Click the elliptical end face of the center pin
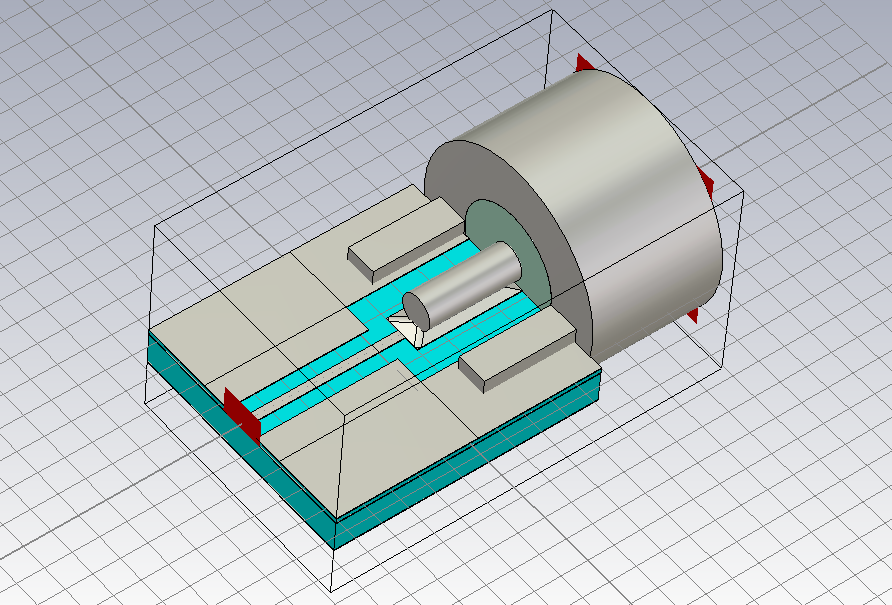Image resolution: width=892 pixels, height=605 pixels. (x=416, y=311)
